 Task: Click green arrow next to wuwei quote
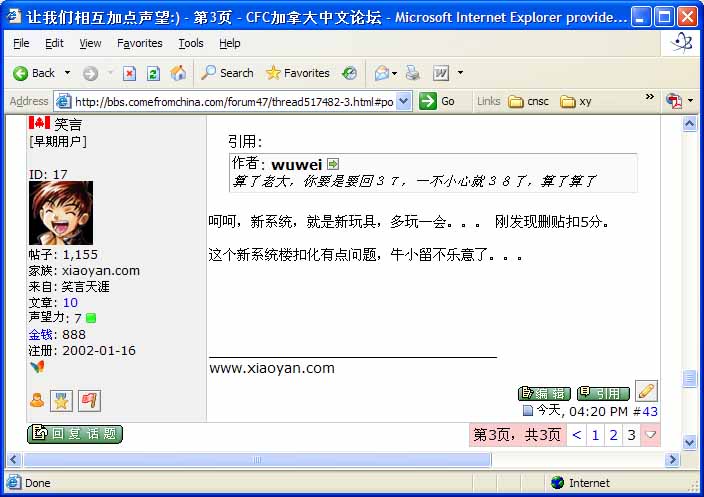tap(333, 163)
